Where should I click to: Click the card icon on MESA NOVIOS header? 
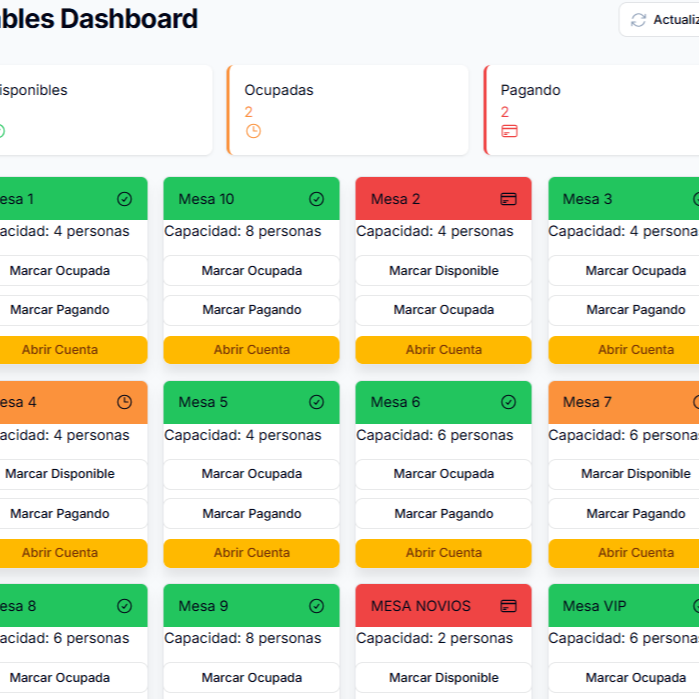[x=508, y=605]
